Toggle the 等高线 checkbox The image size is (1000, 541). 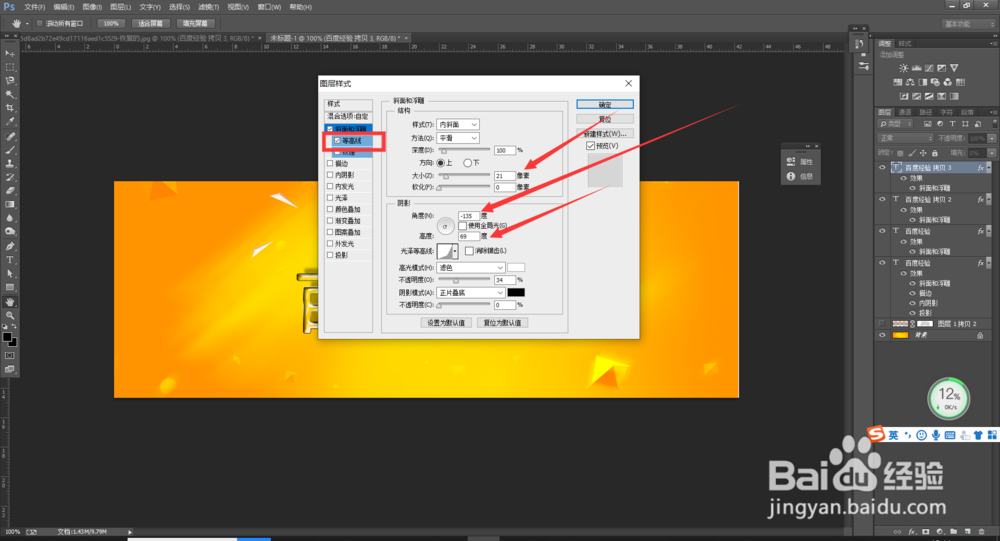pyautogui.click(x=338, y=140)
